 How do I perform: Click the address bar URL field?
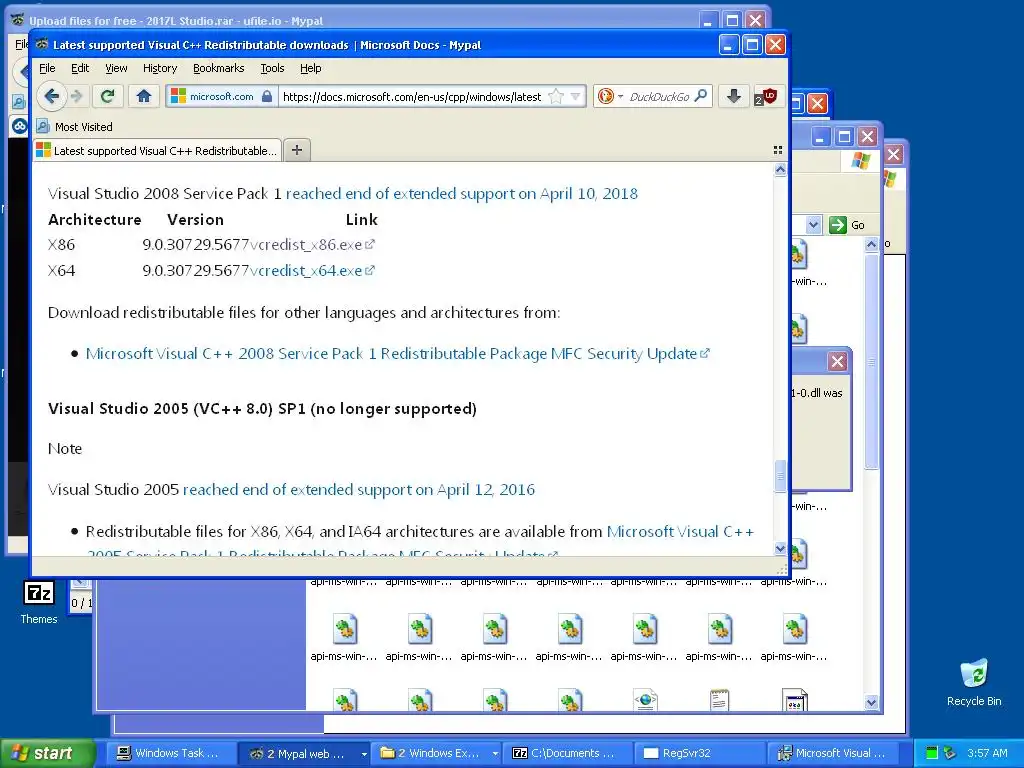411,97
